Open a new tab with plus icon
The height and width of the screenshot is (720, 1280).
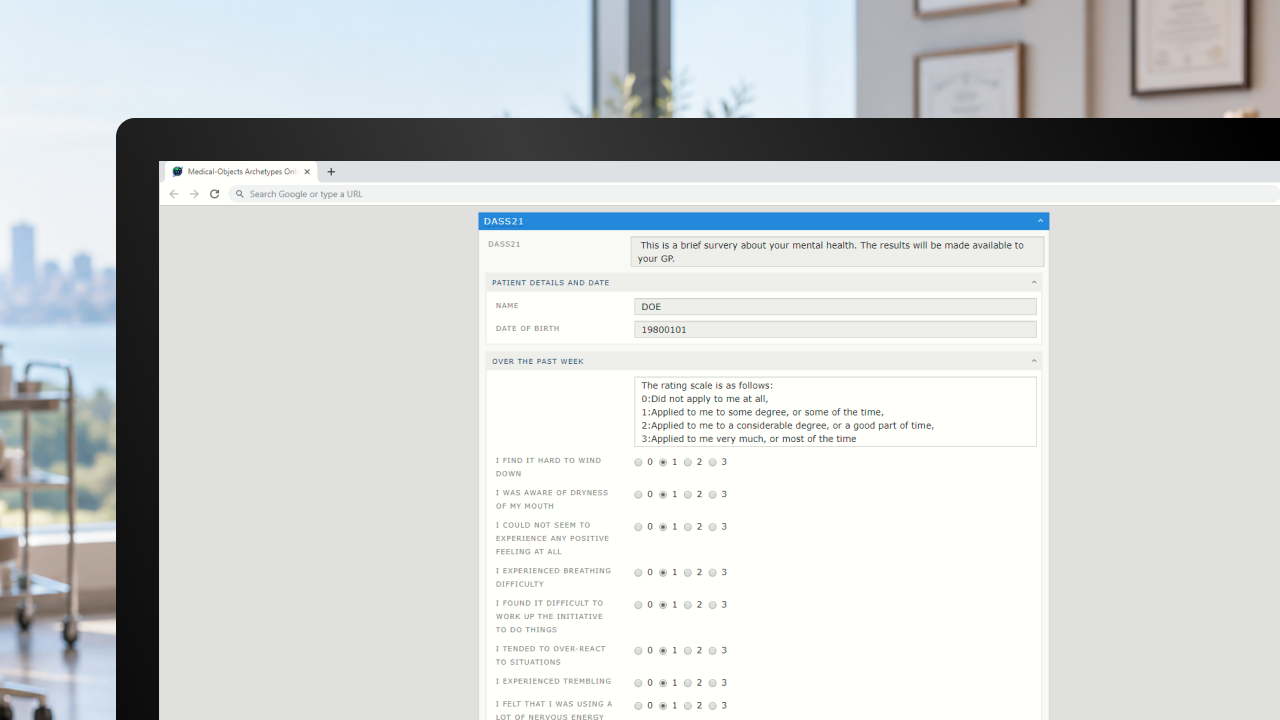point(331,172)
